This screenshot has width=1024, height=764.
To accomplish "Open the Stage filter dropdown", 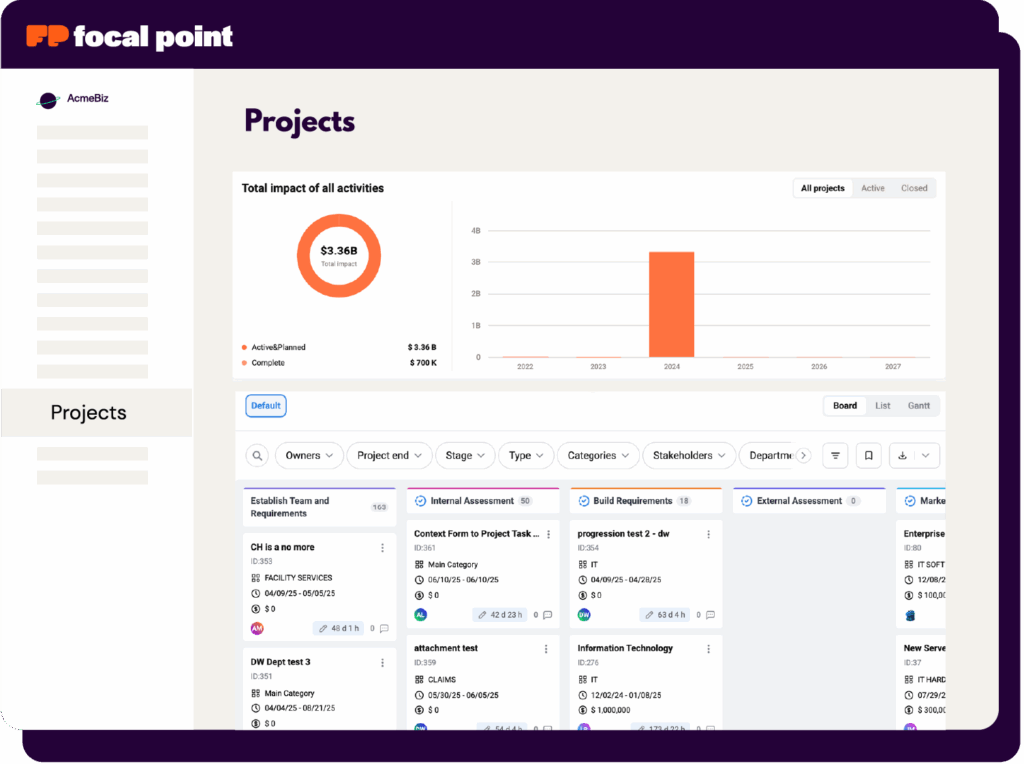I will [x=464, y=456].
